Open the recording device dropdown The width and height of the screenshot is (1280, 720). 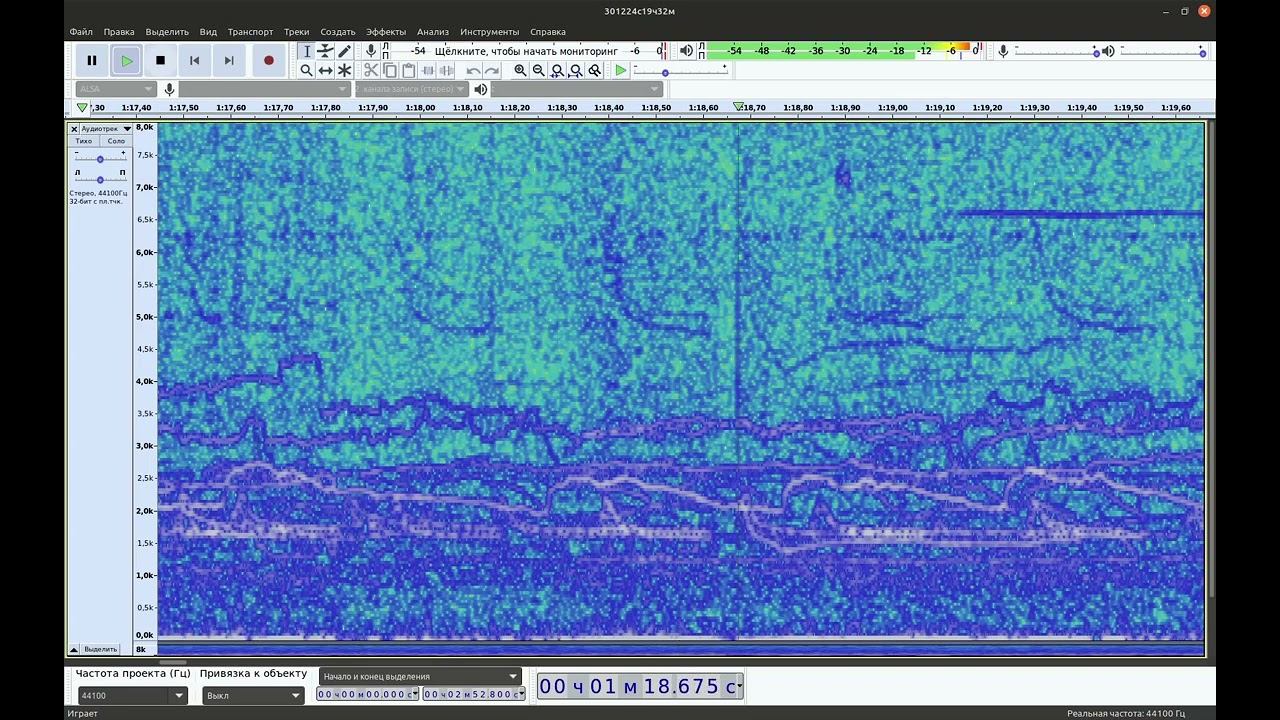264,89
